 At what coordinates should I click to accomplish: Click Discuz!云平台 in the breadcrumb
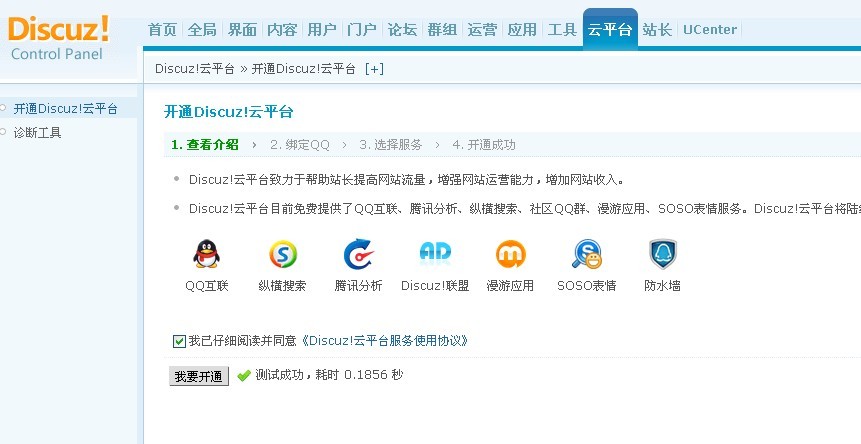[195, 69]
